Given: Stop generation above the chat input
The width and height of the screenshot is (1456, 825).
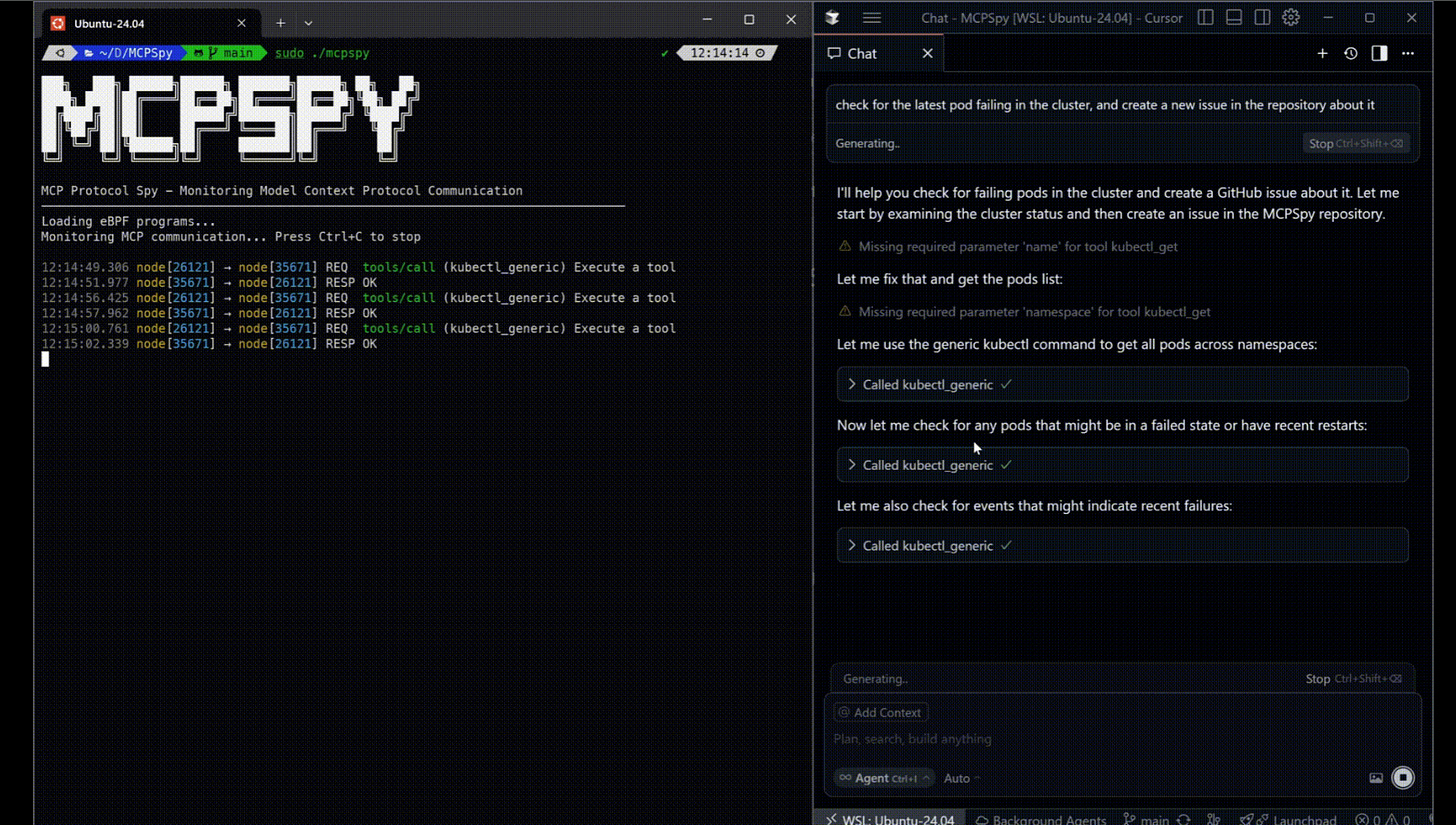Looking at the screenshot, I should point(1356,679).
